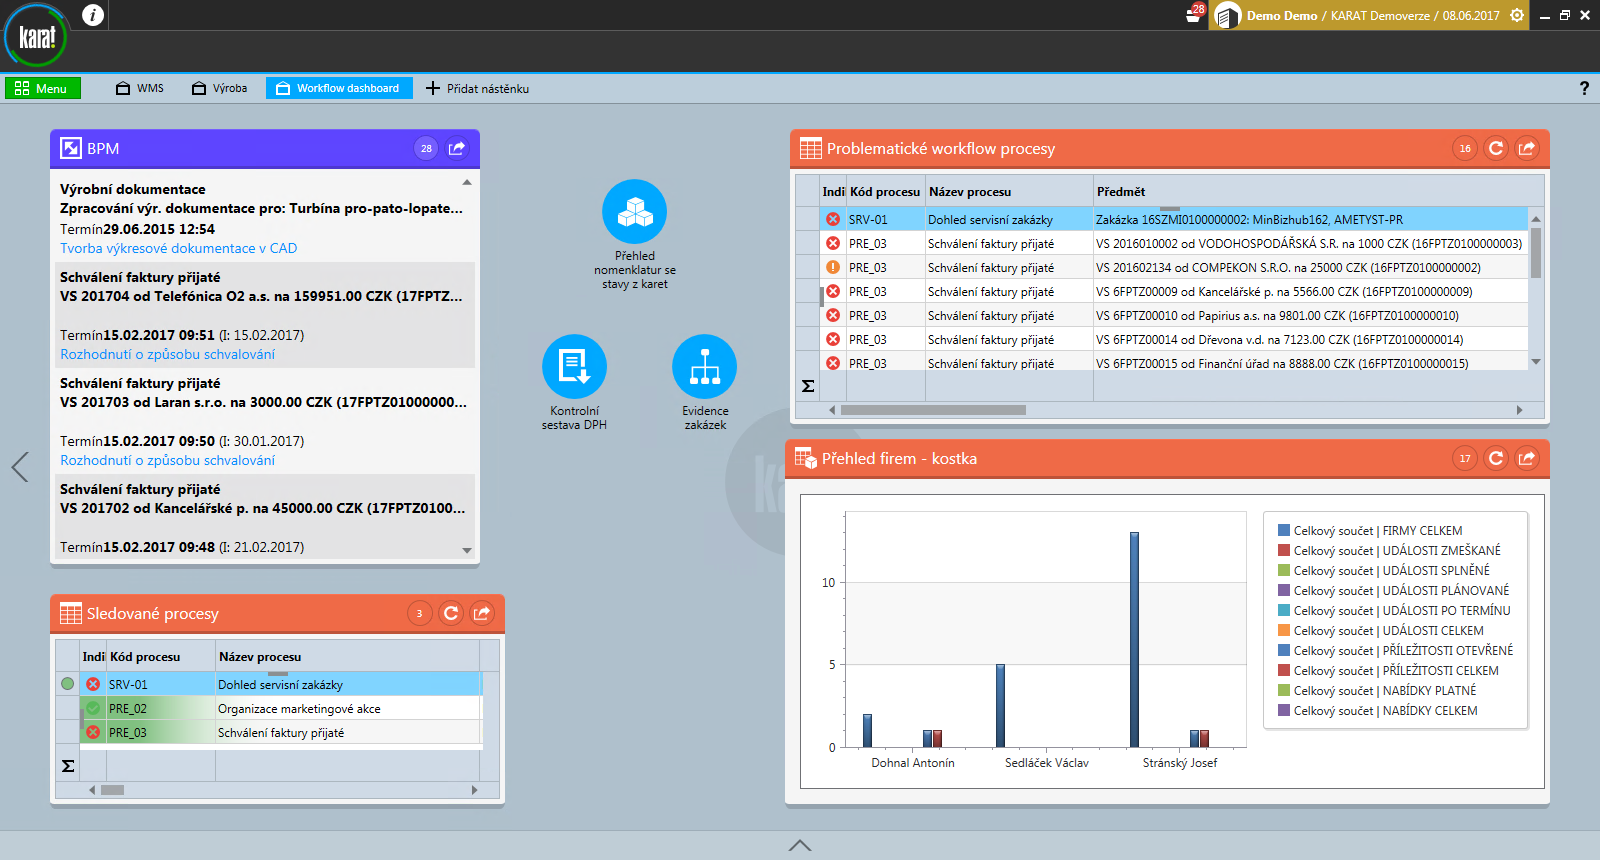Image resolution: width=1600 pixels, height=860 pixels.
Task: Click the green Menu button
Action: pyautogui.click(x=42, y=89)
